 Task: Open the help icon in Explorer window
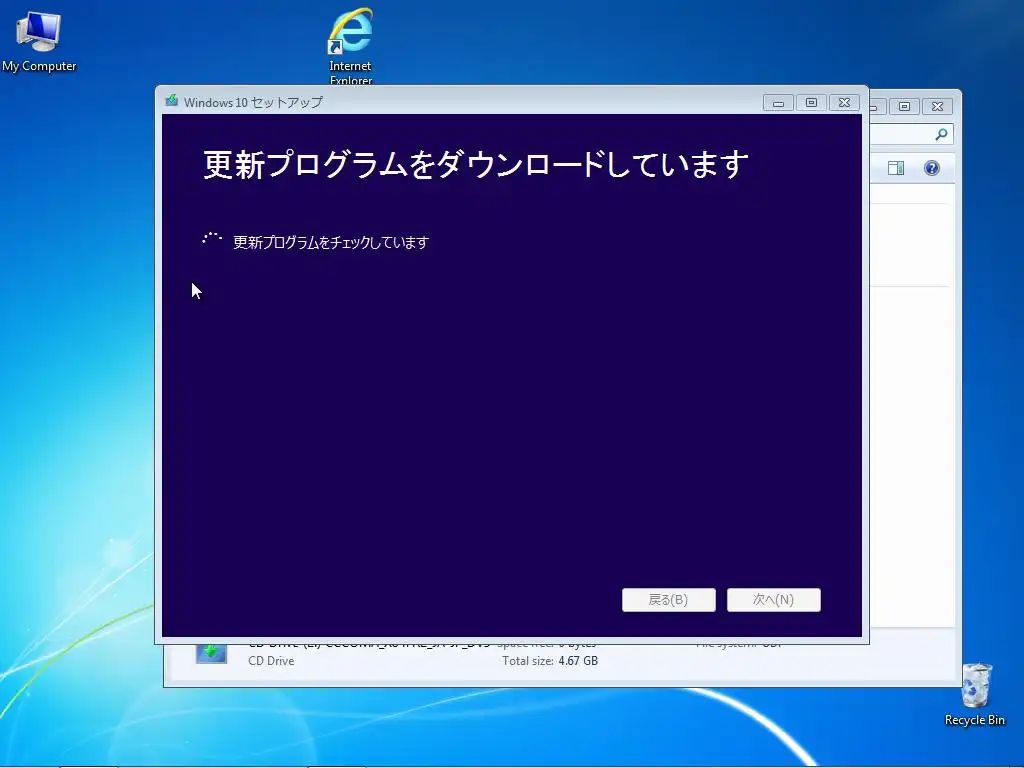pos(932,168)
